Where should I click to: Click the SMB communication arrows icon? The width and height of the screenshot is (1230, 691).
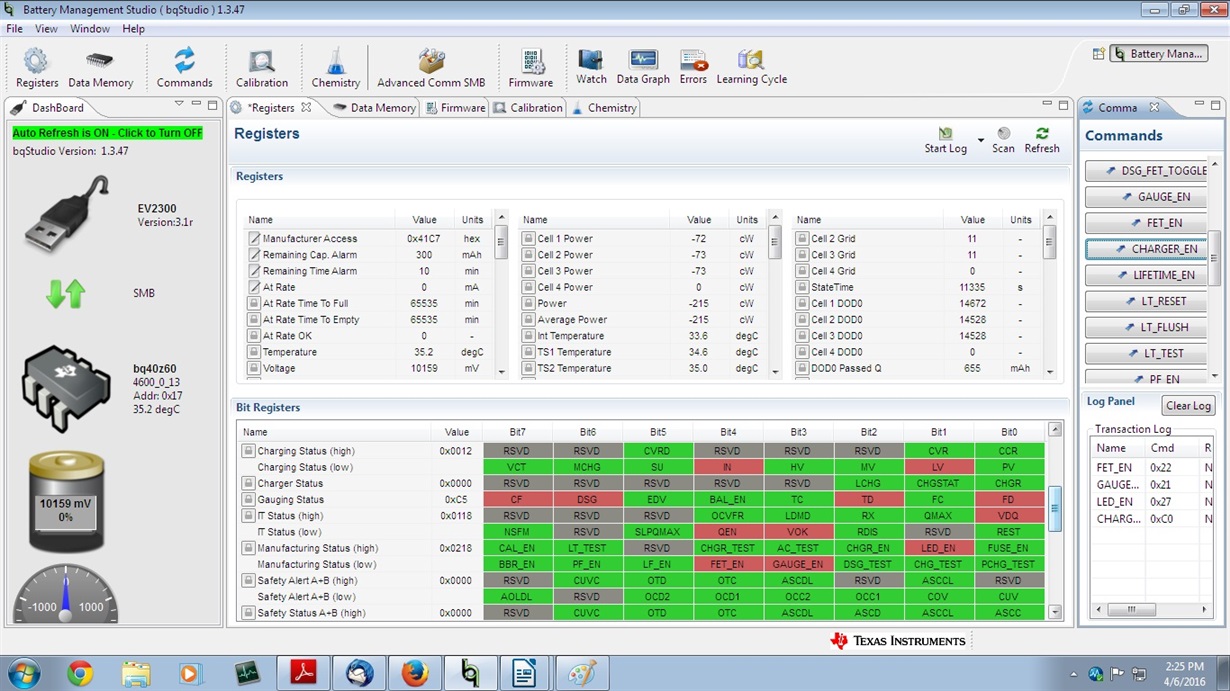point(66,293)
